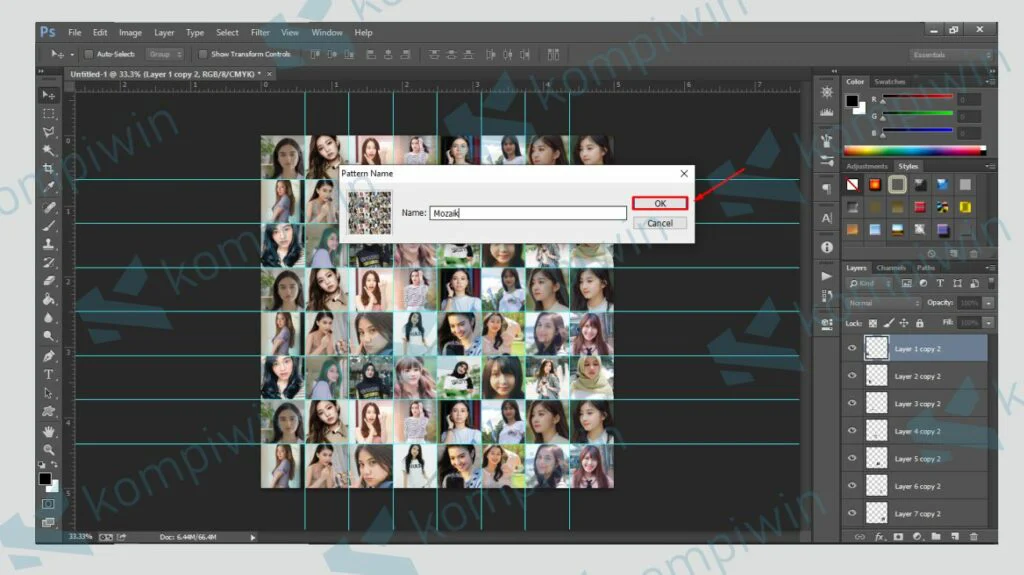Select the Lasso tool

point(49,132)
